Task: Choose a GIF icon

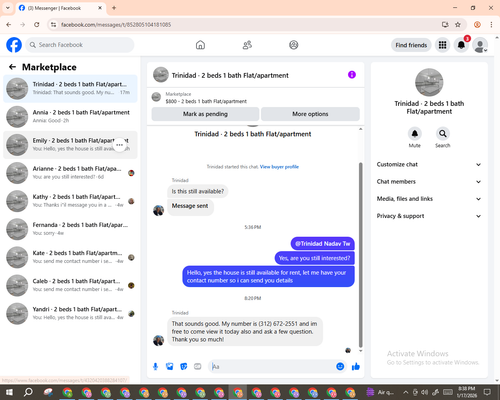Action: coord(198,367)
